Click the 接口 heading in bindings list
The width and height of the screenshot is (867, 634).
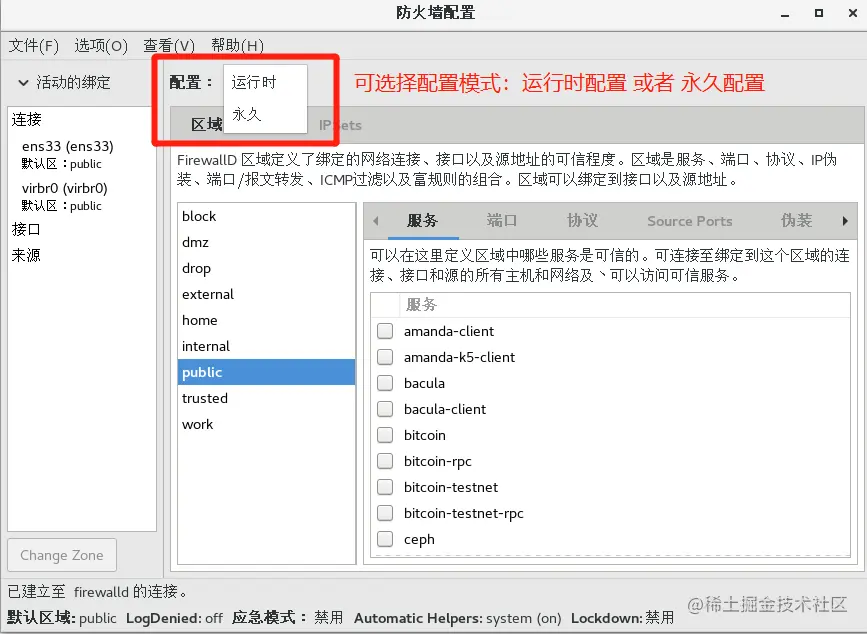(26, 229)
